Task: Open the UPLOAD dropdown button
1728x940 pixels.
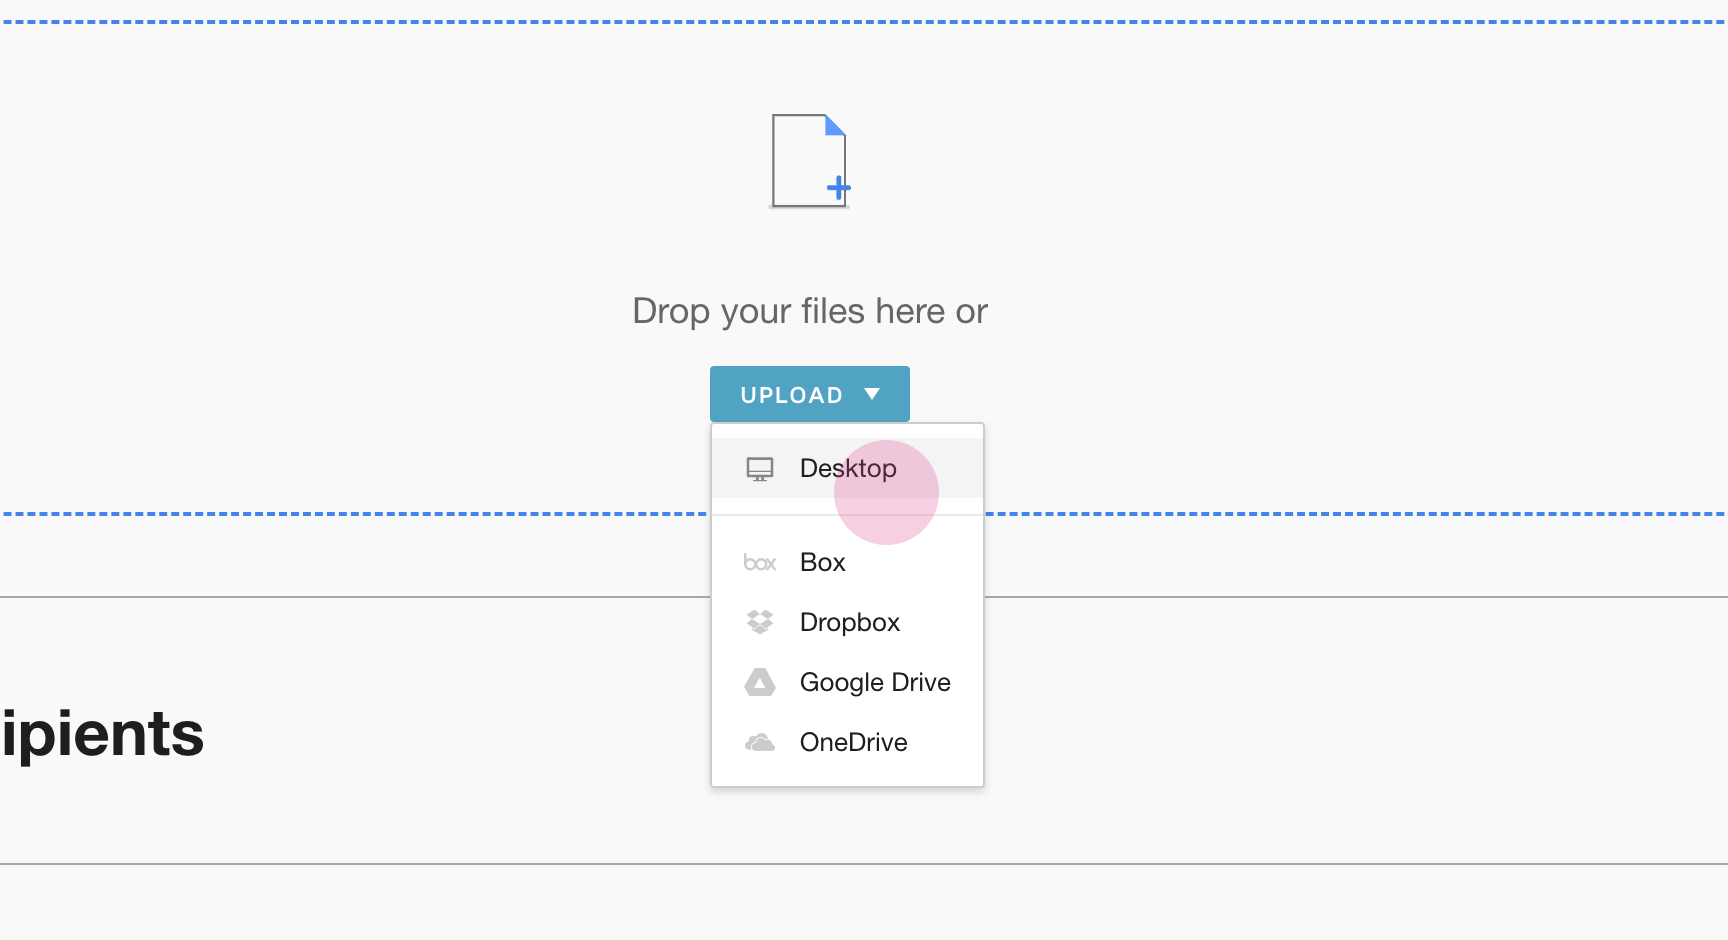Action: pos(810,394)
